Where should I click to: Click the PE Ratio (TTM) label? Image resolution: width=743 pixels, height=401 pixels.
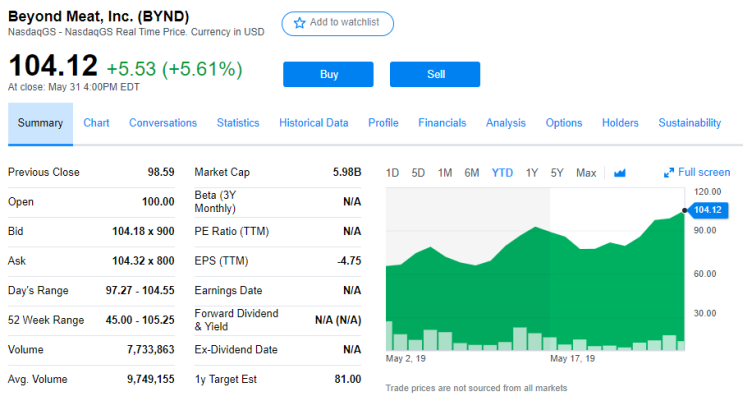(232, 231)
